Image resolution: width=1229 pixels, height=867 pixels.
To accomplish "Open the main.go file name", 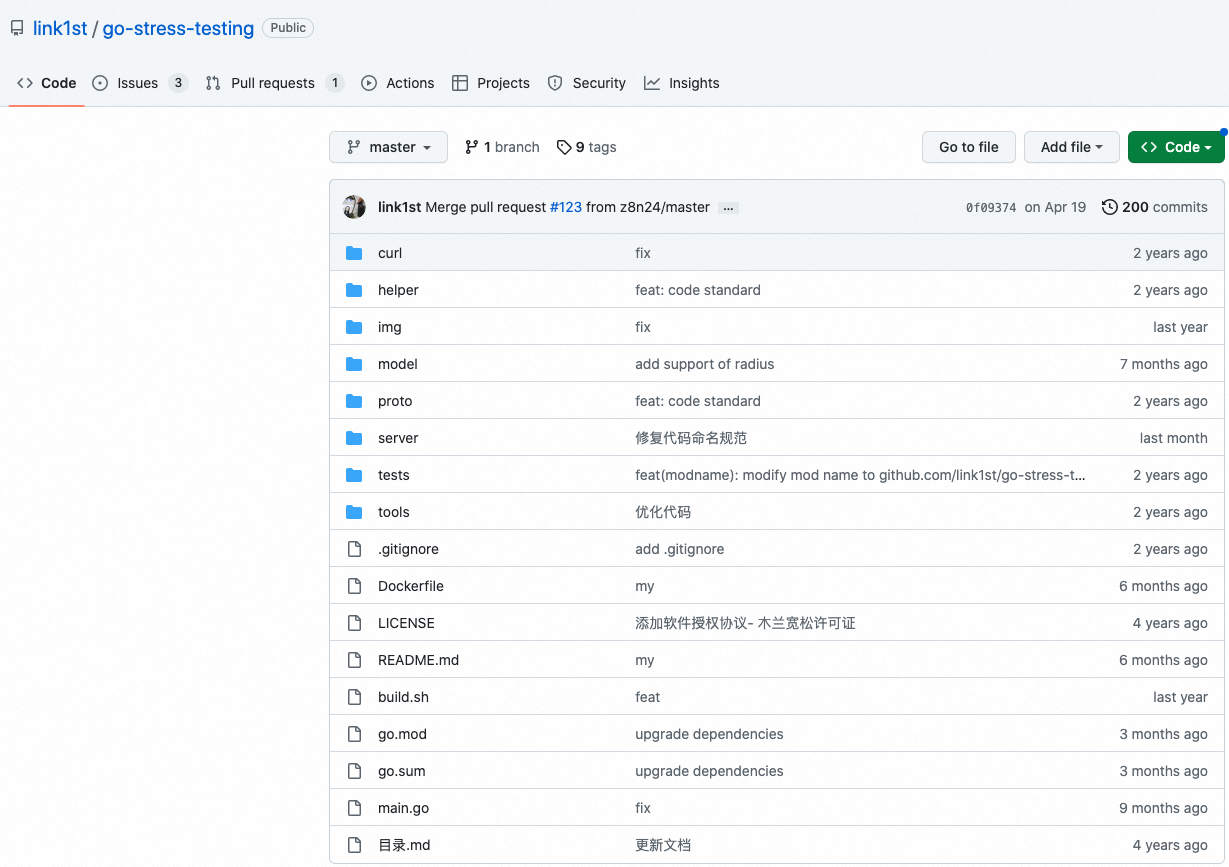I will click(403, 808).
